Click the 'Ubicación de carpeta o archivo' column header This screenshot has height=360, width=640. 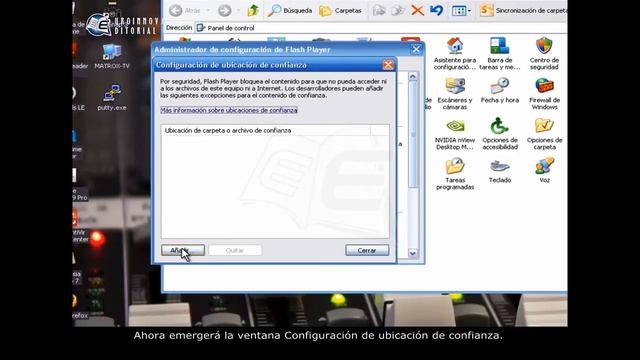(265, 131)
